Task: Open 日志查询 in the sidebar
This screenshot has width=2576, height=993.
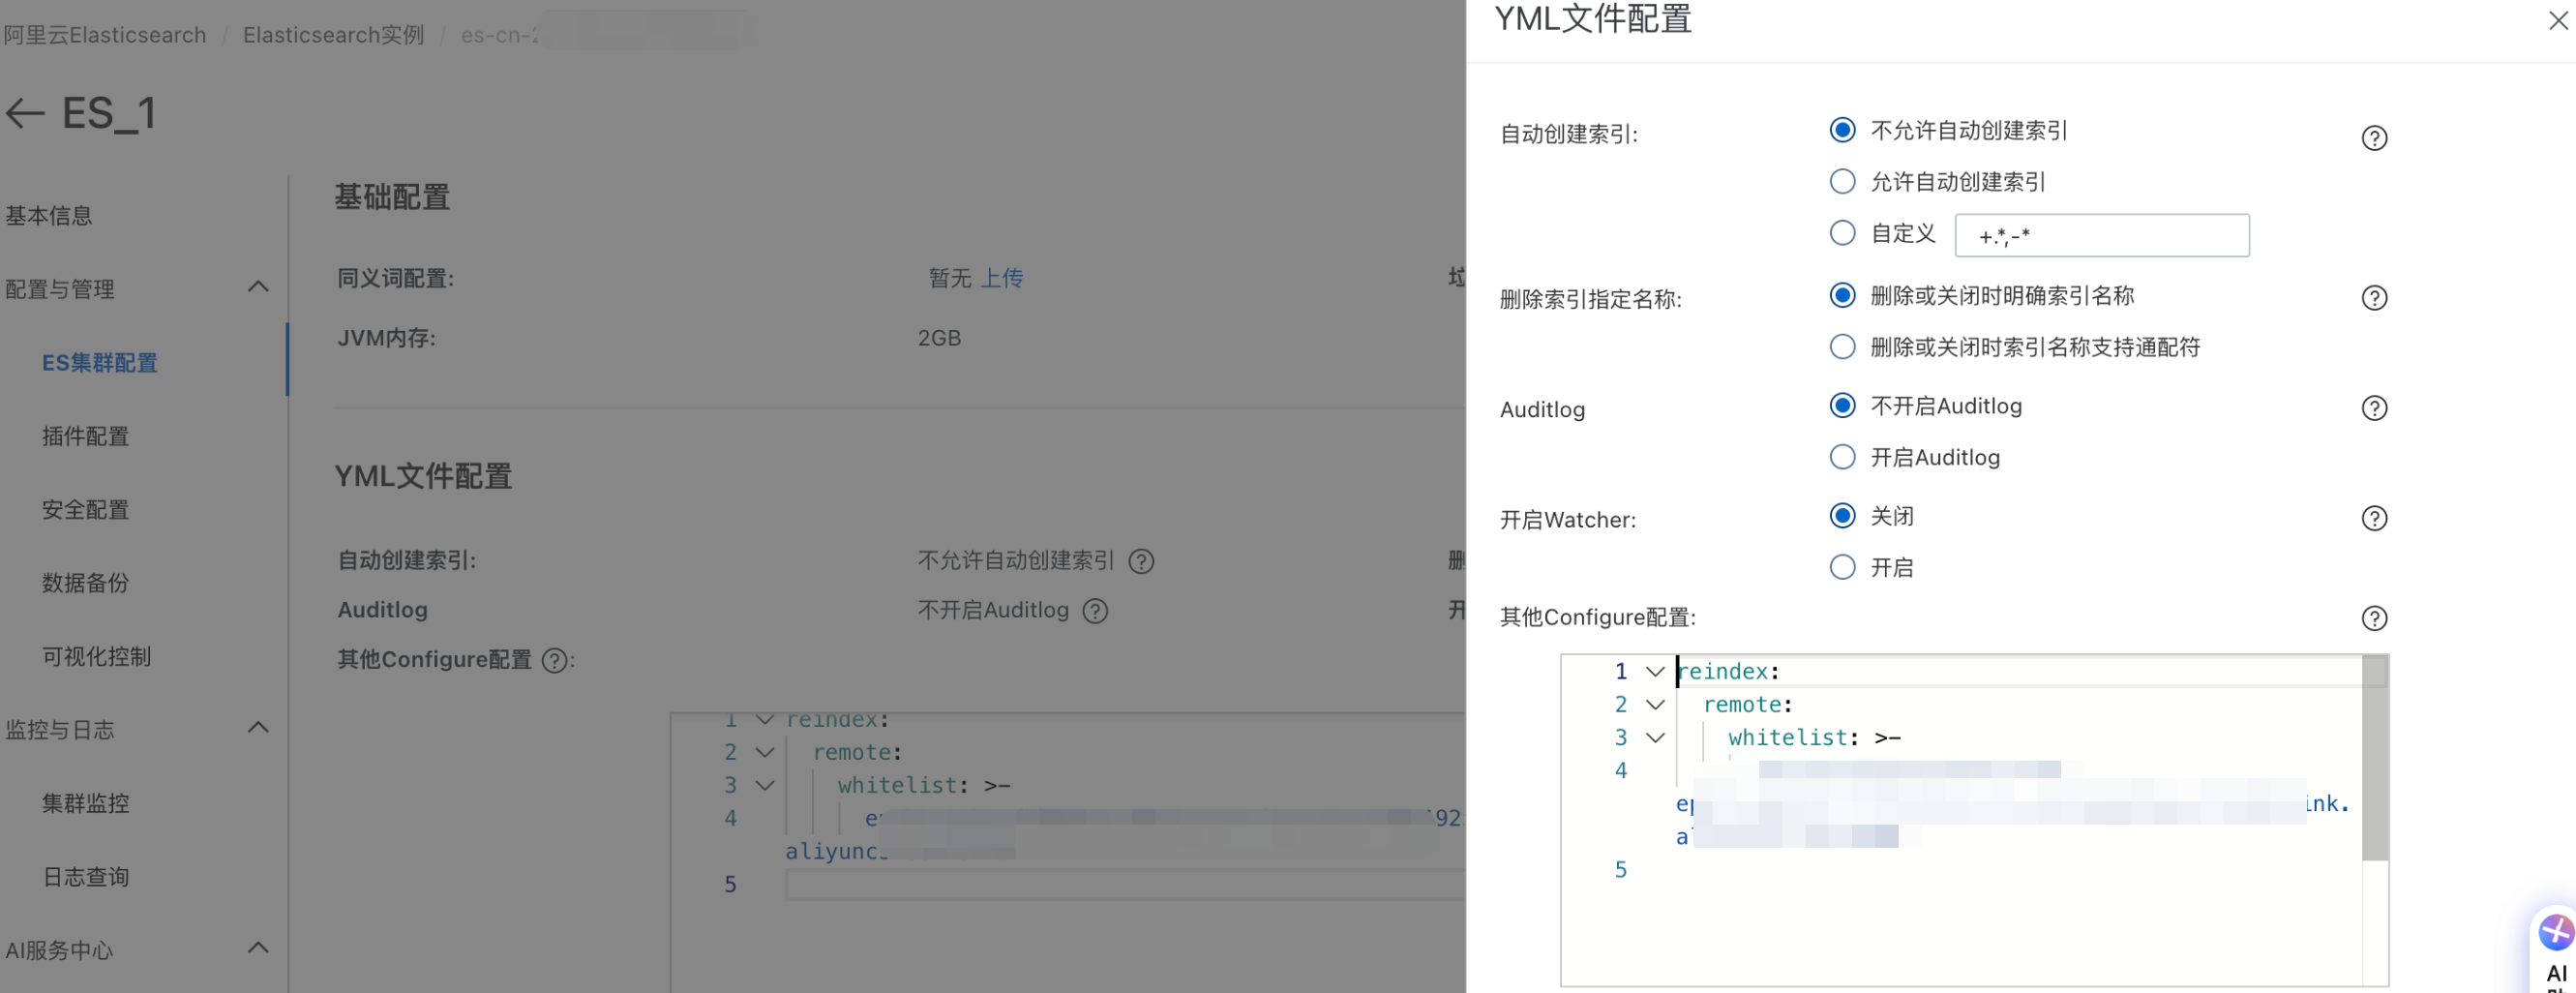Action: (86, 877)
